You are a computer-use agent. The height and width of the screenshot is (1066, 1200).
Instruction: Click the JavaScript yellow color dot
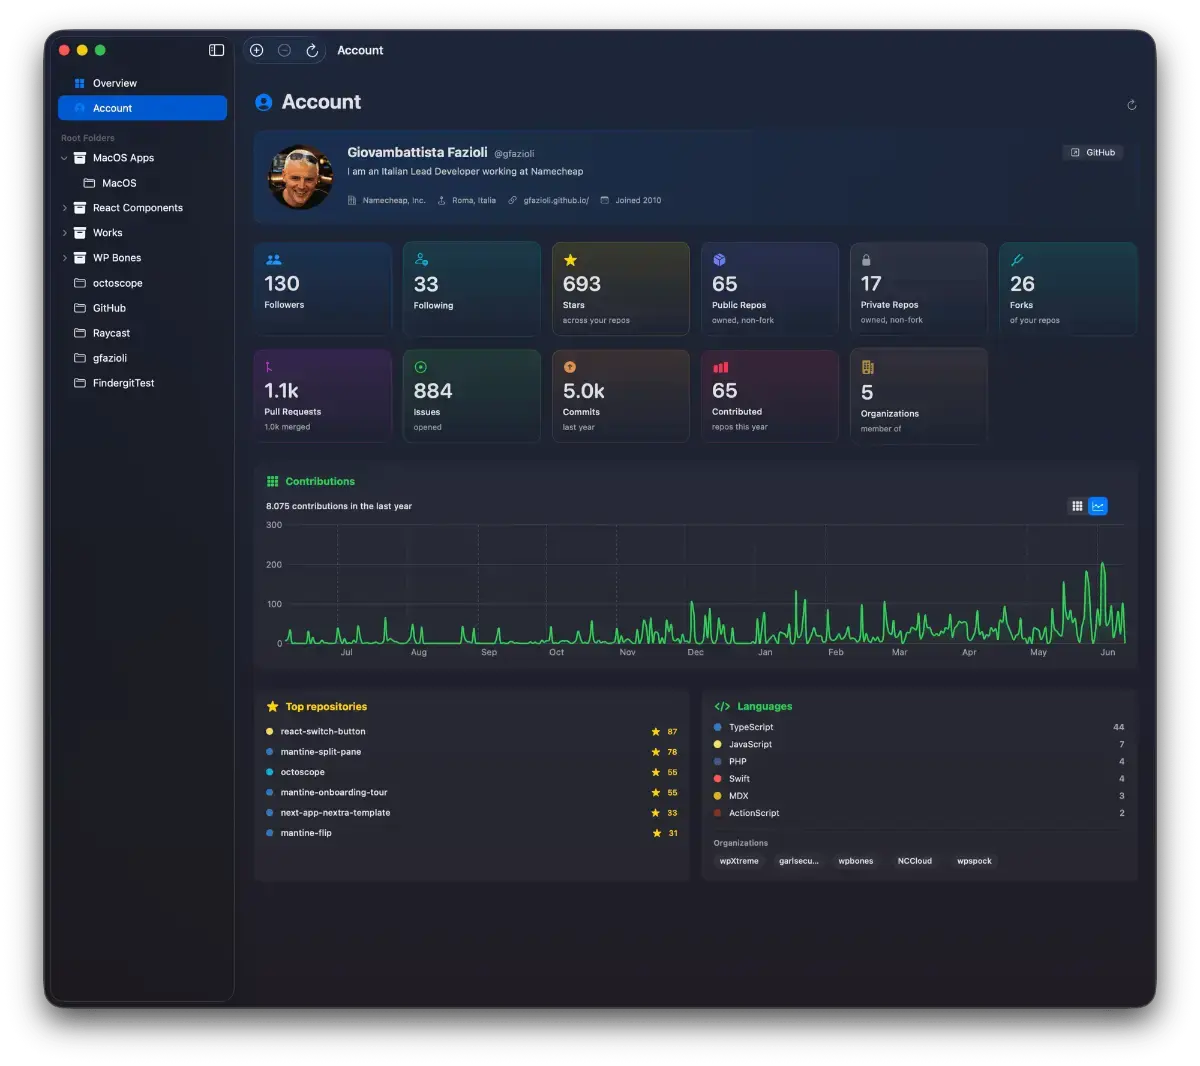[x=718, y=744]
